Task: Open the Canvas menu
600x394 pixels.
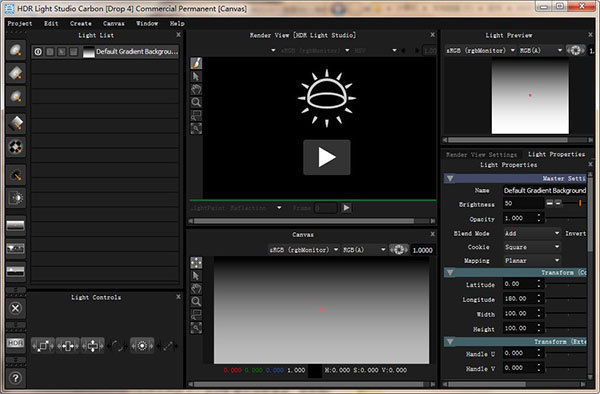Action: [x=114, y=23]
